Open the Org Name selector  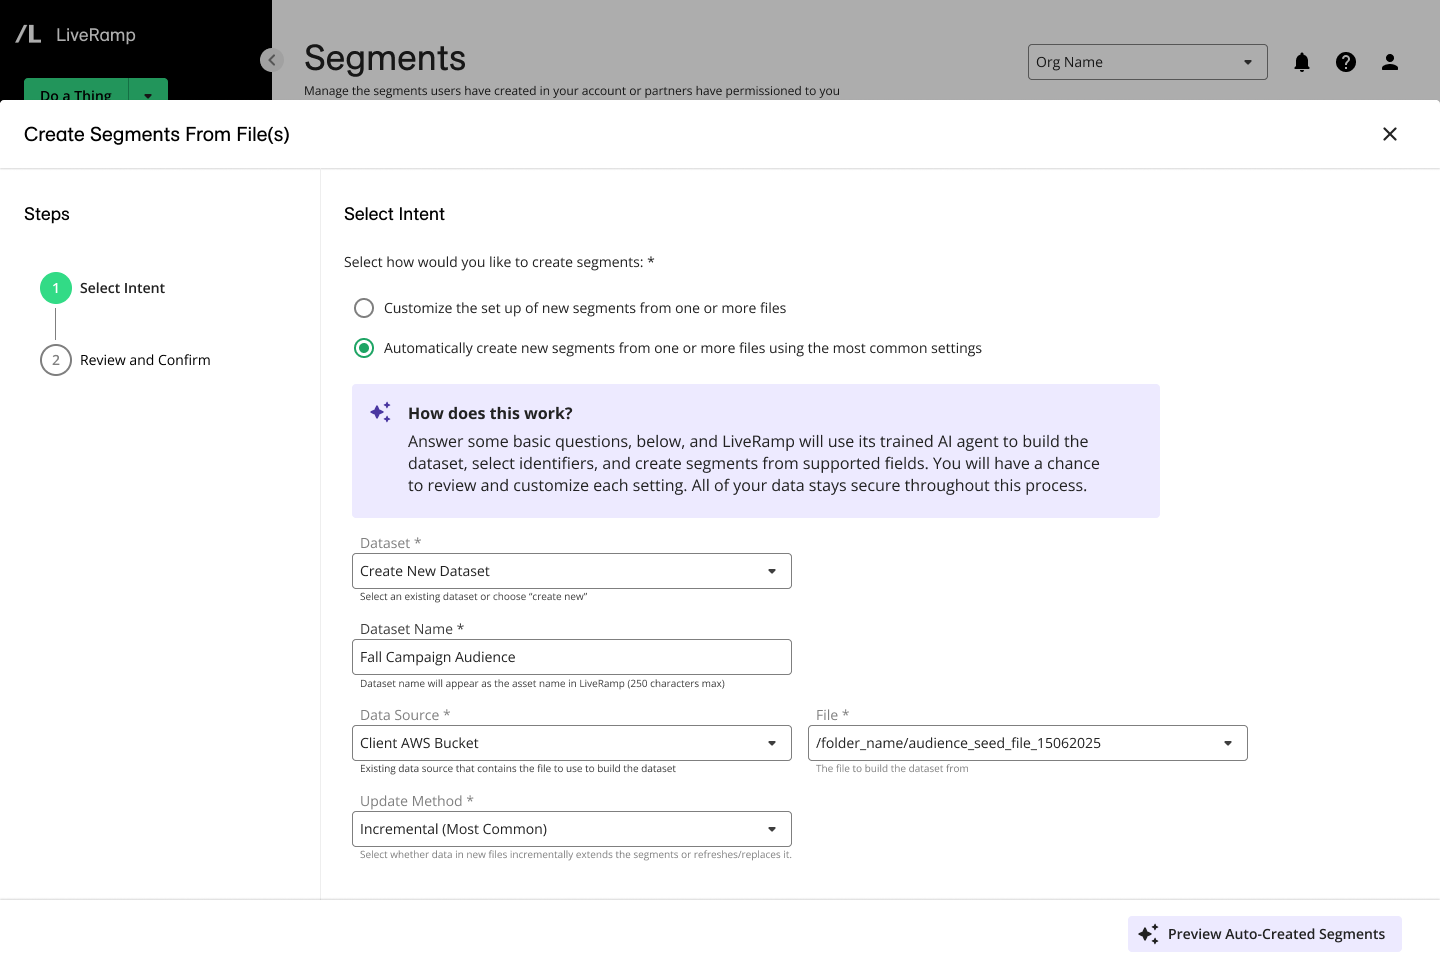(1148, 62)
